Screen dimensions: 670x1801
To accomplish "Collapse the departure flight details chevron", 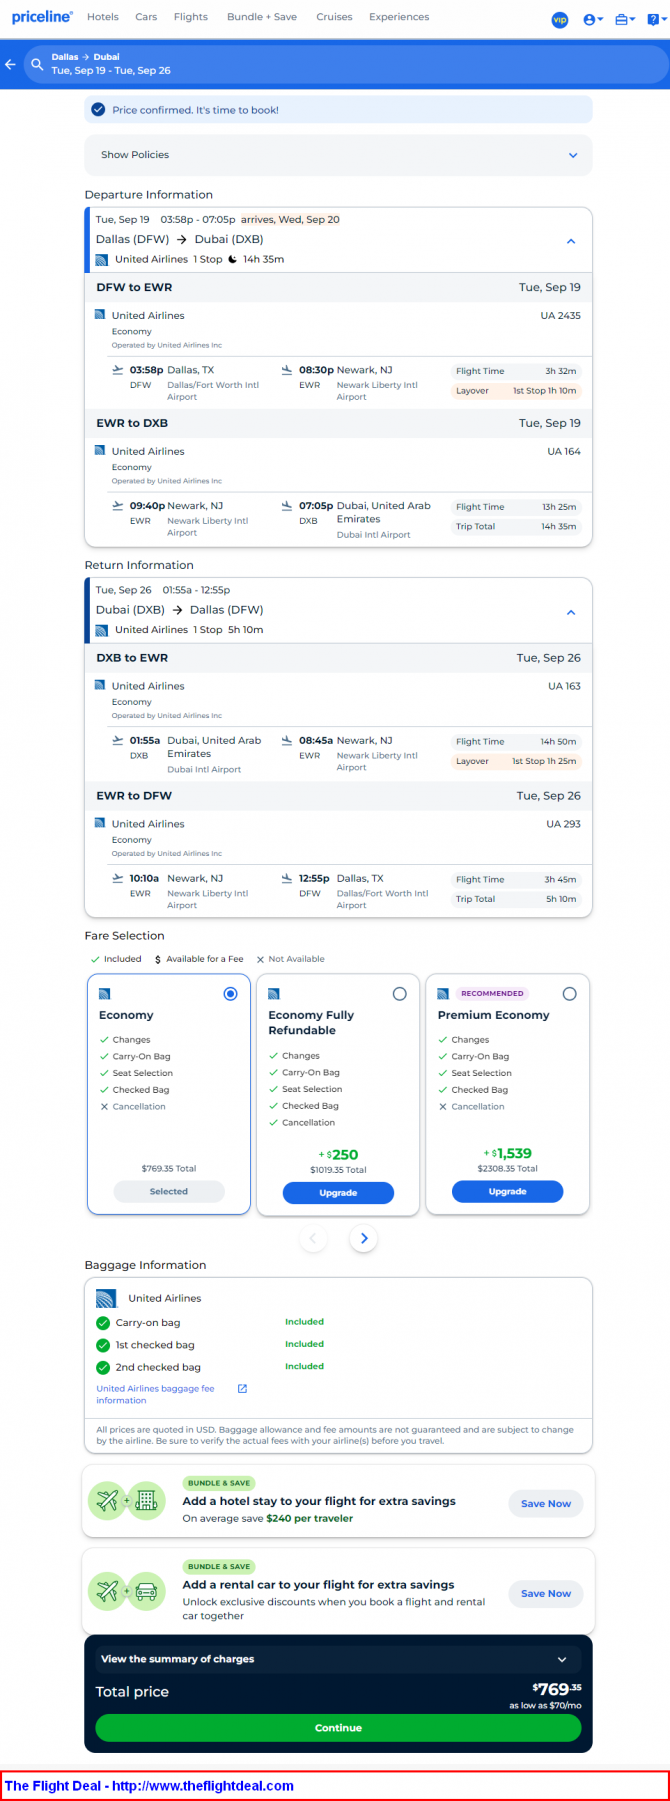I will click(x=571, y=241).
